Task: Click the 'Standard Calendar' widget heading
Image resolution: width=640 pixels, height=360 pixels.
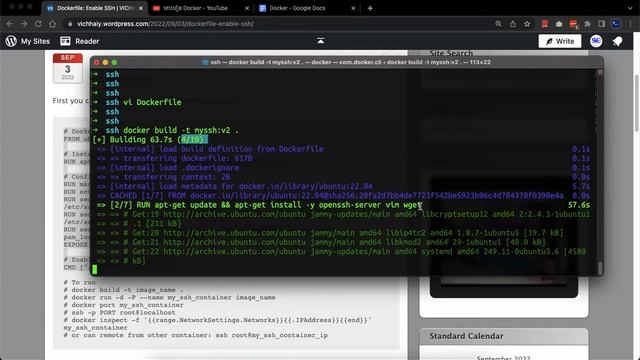Action: 466,336
